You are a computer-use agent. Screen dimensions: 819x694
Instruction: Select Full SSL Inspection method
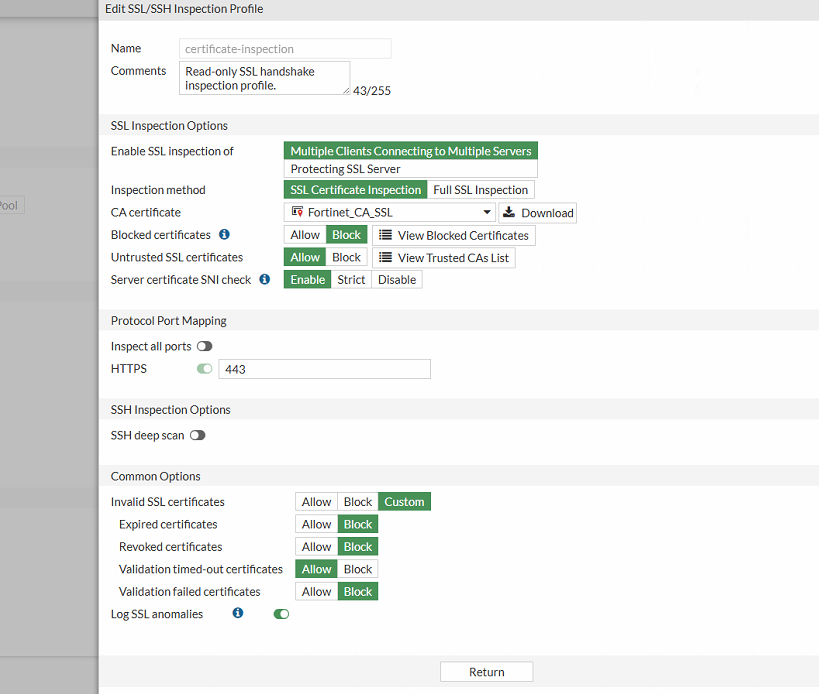(480, 190)
